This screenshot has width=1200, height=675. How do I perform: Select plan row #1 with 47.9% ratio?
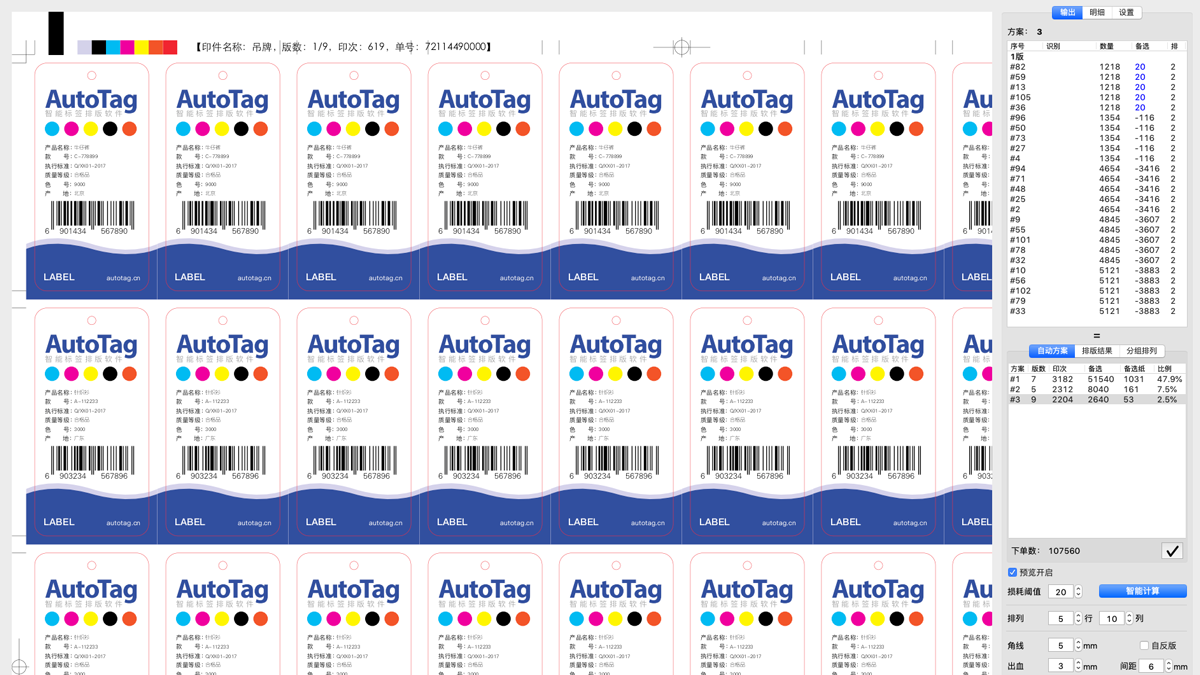point(1097,380)
